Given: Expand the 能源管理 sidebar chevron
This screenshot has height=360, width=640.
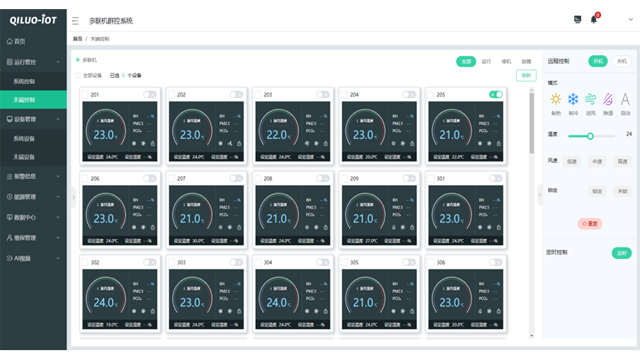Looking at the screenshot, I should (58, 197).
